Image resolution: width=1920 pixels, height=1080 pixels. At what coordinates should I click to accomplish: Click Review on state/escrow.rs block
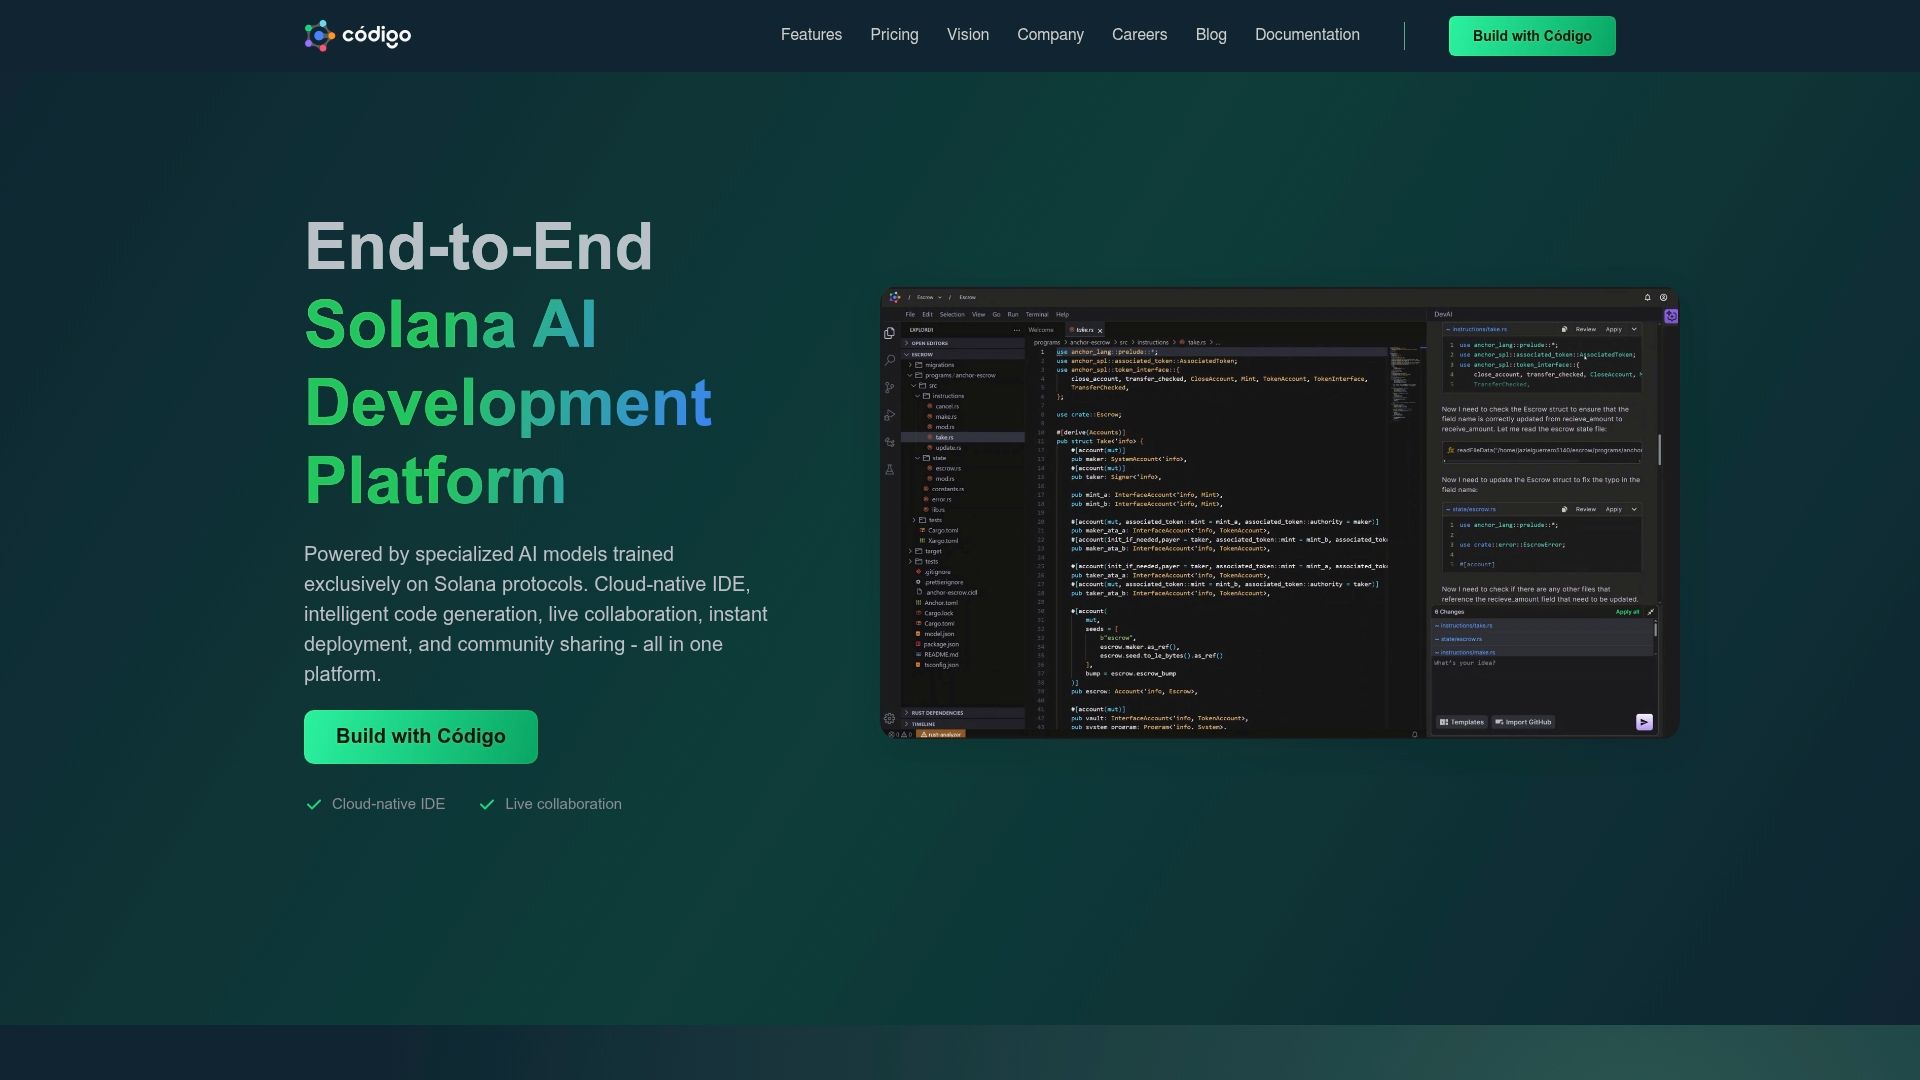[x=1586, y=509]
